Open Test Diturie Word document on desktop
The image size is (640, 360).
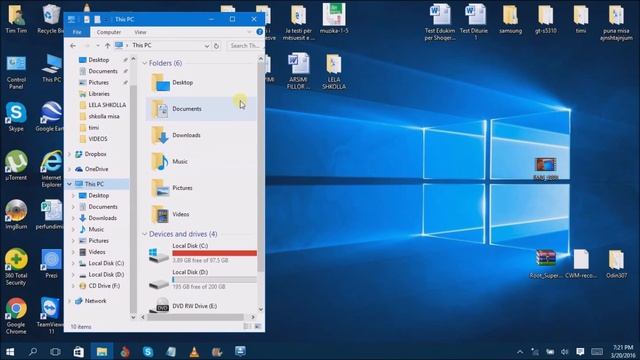475,22
